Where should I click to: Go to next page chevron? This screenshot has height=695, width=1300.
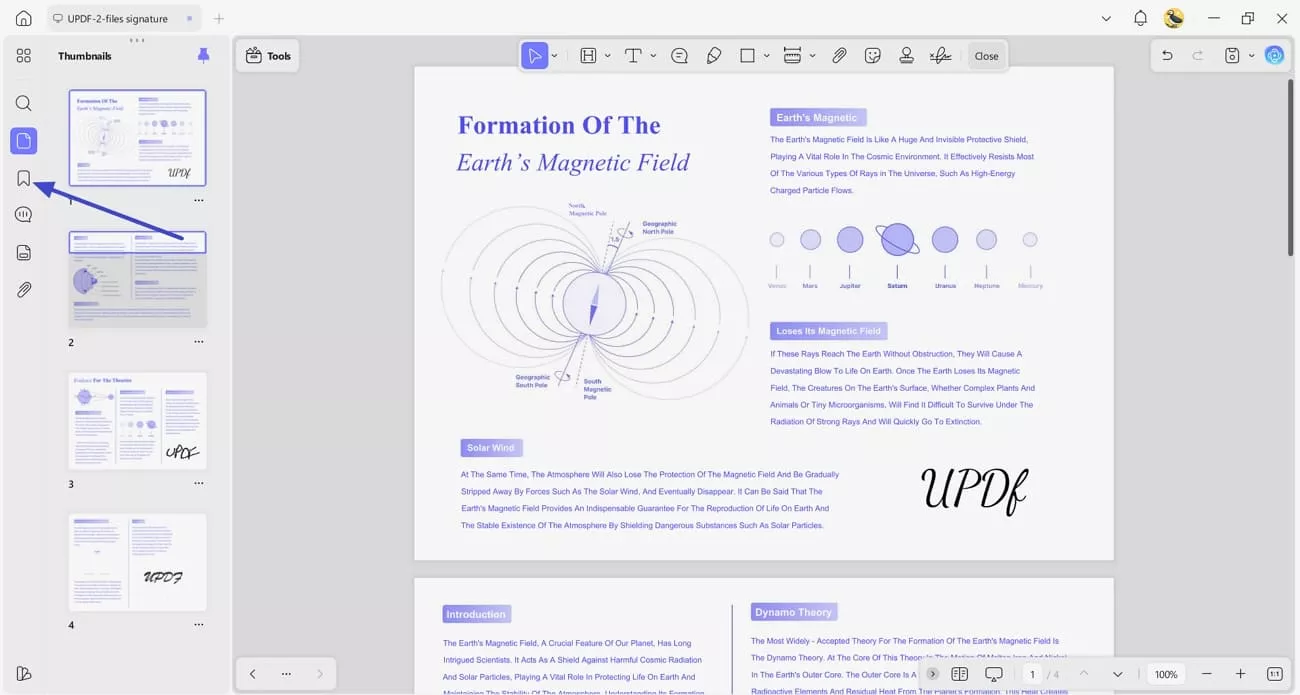pos(1118,674)
